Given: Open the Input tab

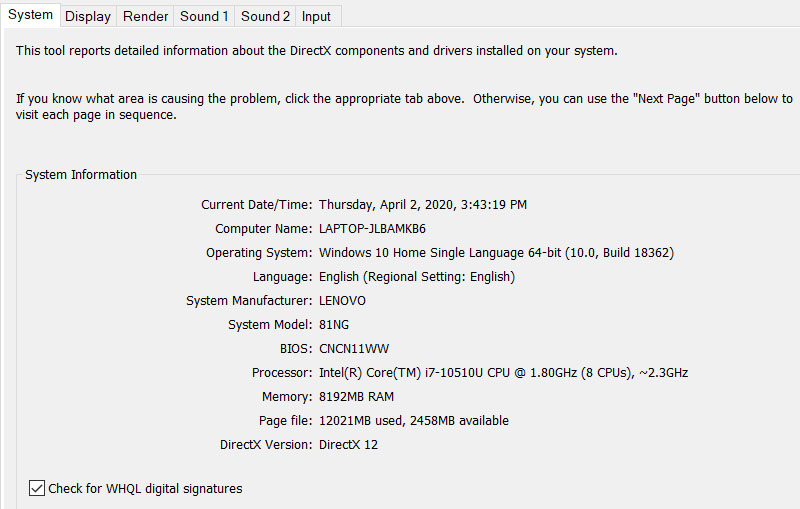Looking at the screenshot, I should (x=316, y=16).
